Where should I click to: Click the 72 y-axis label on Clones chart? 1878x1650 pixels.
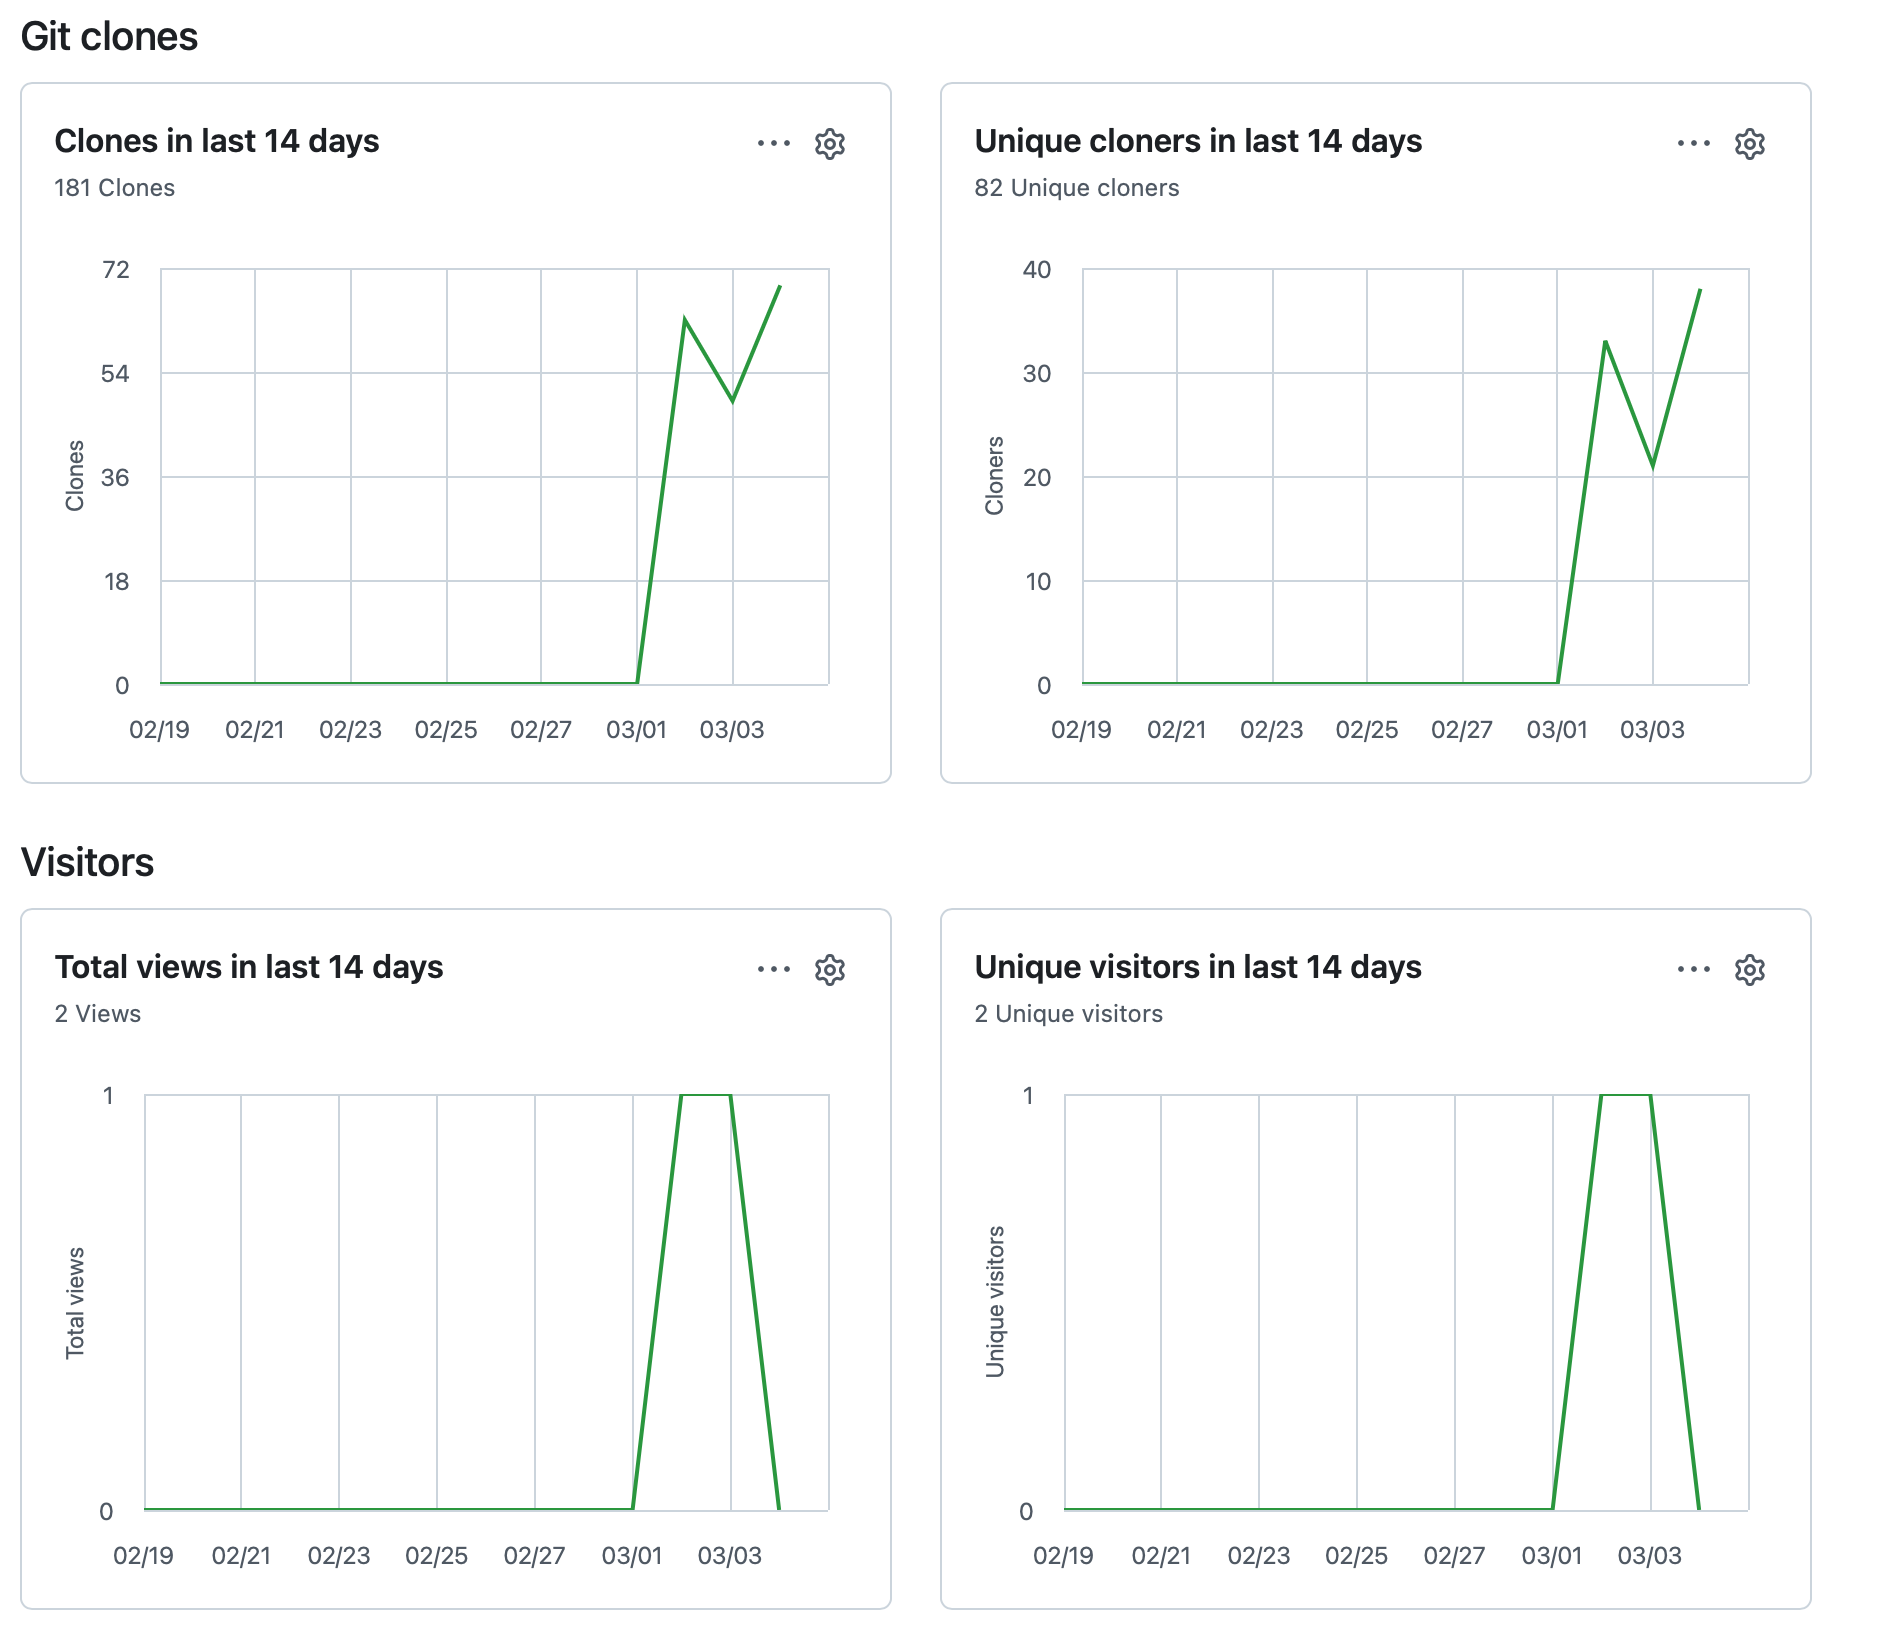[x=116, y=270]
